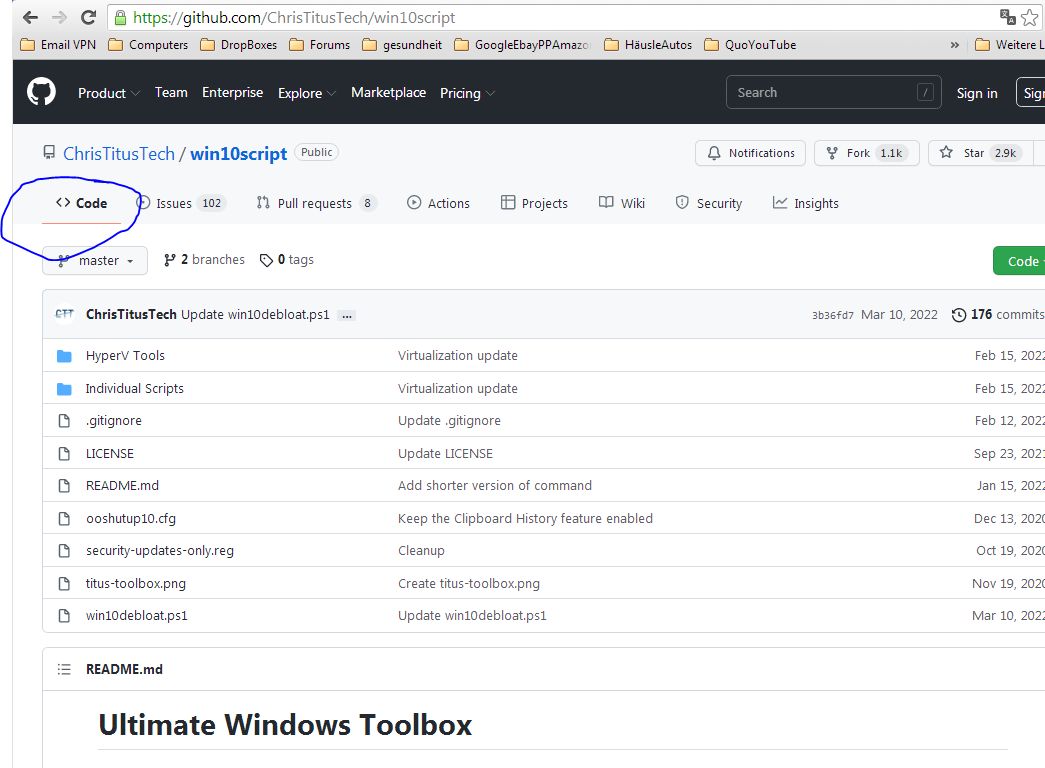The height and width of the screenshot is (768, 1045).
Task: Open the green Code dropdown button
Action: point(1019,261)
